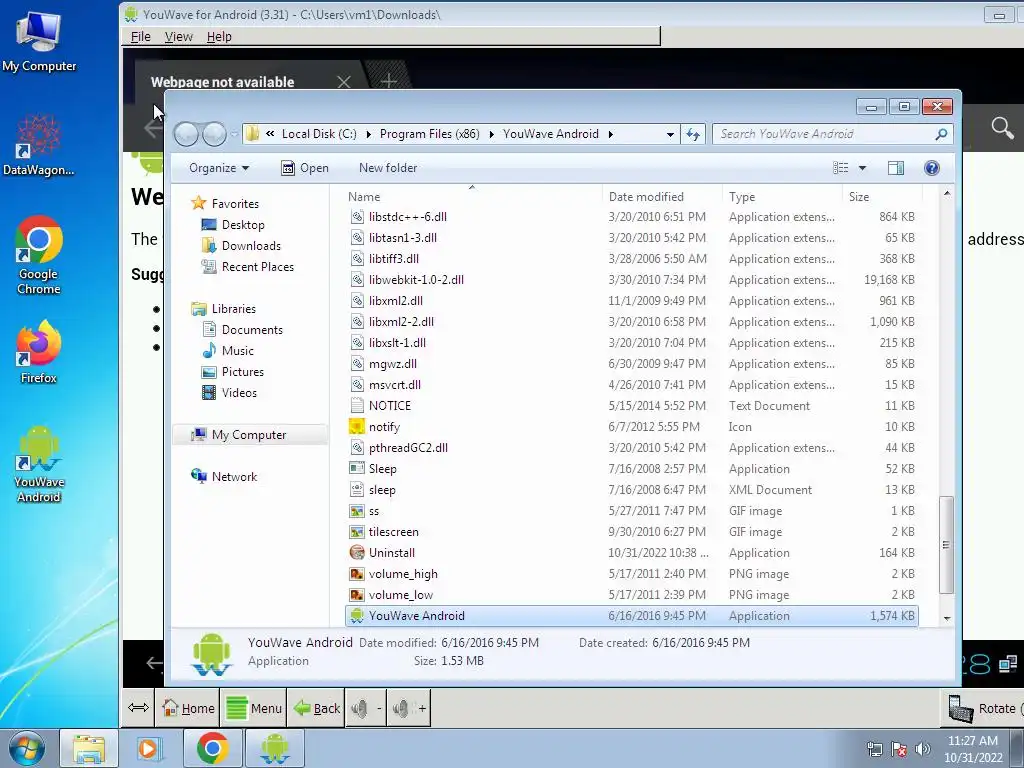The height and width of the screenshot is (768, 1024).
Task: Open the View menu in YouWave
Action: pos(178,37)
